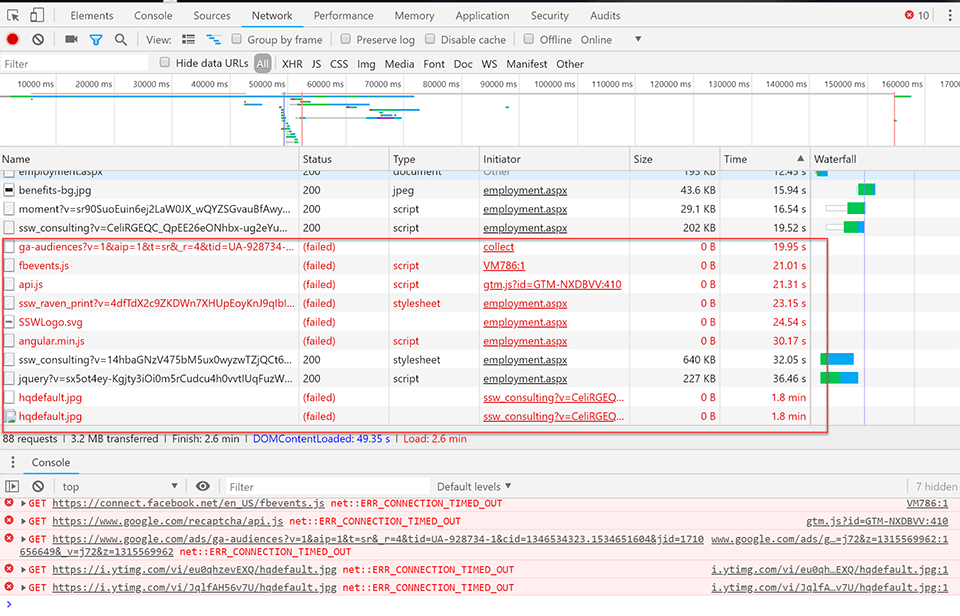Check the Disable cache option
The width and height of the screenshot is (960, 616).
pyautogui.click(x=430, y=40)
